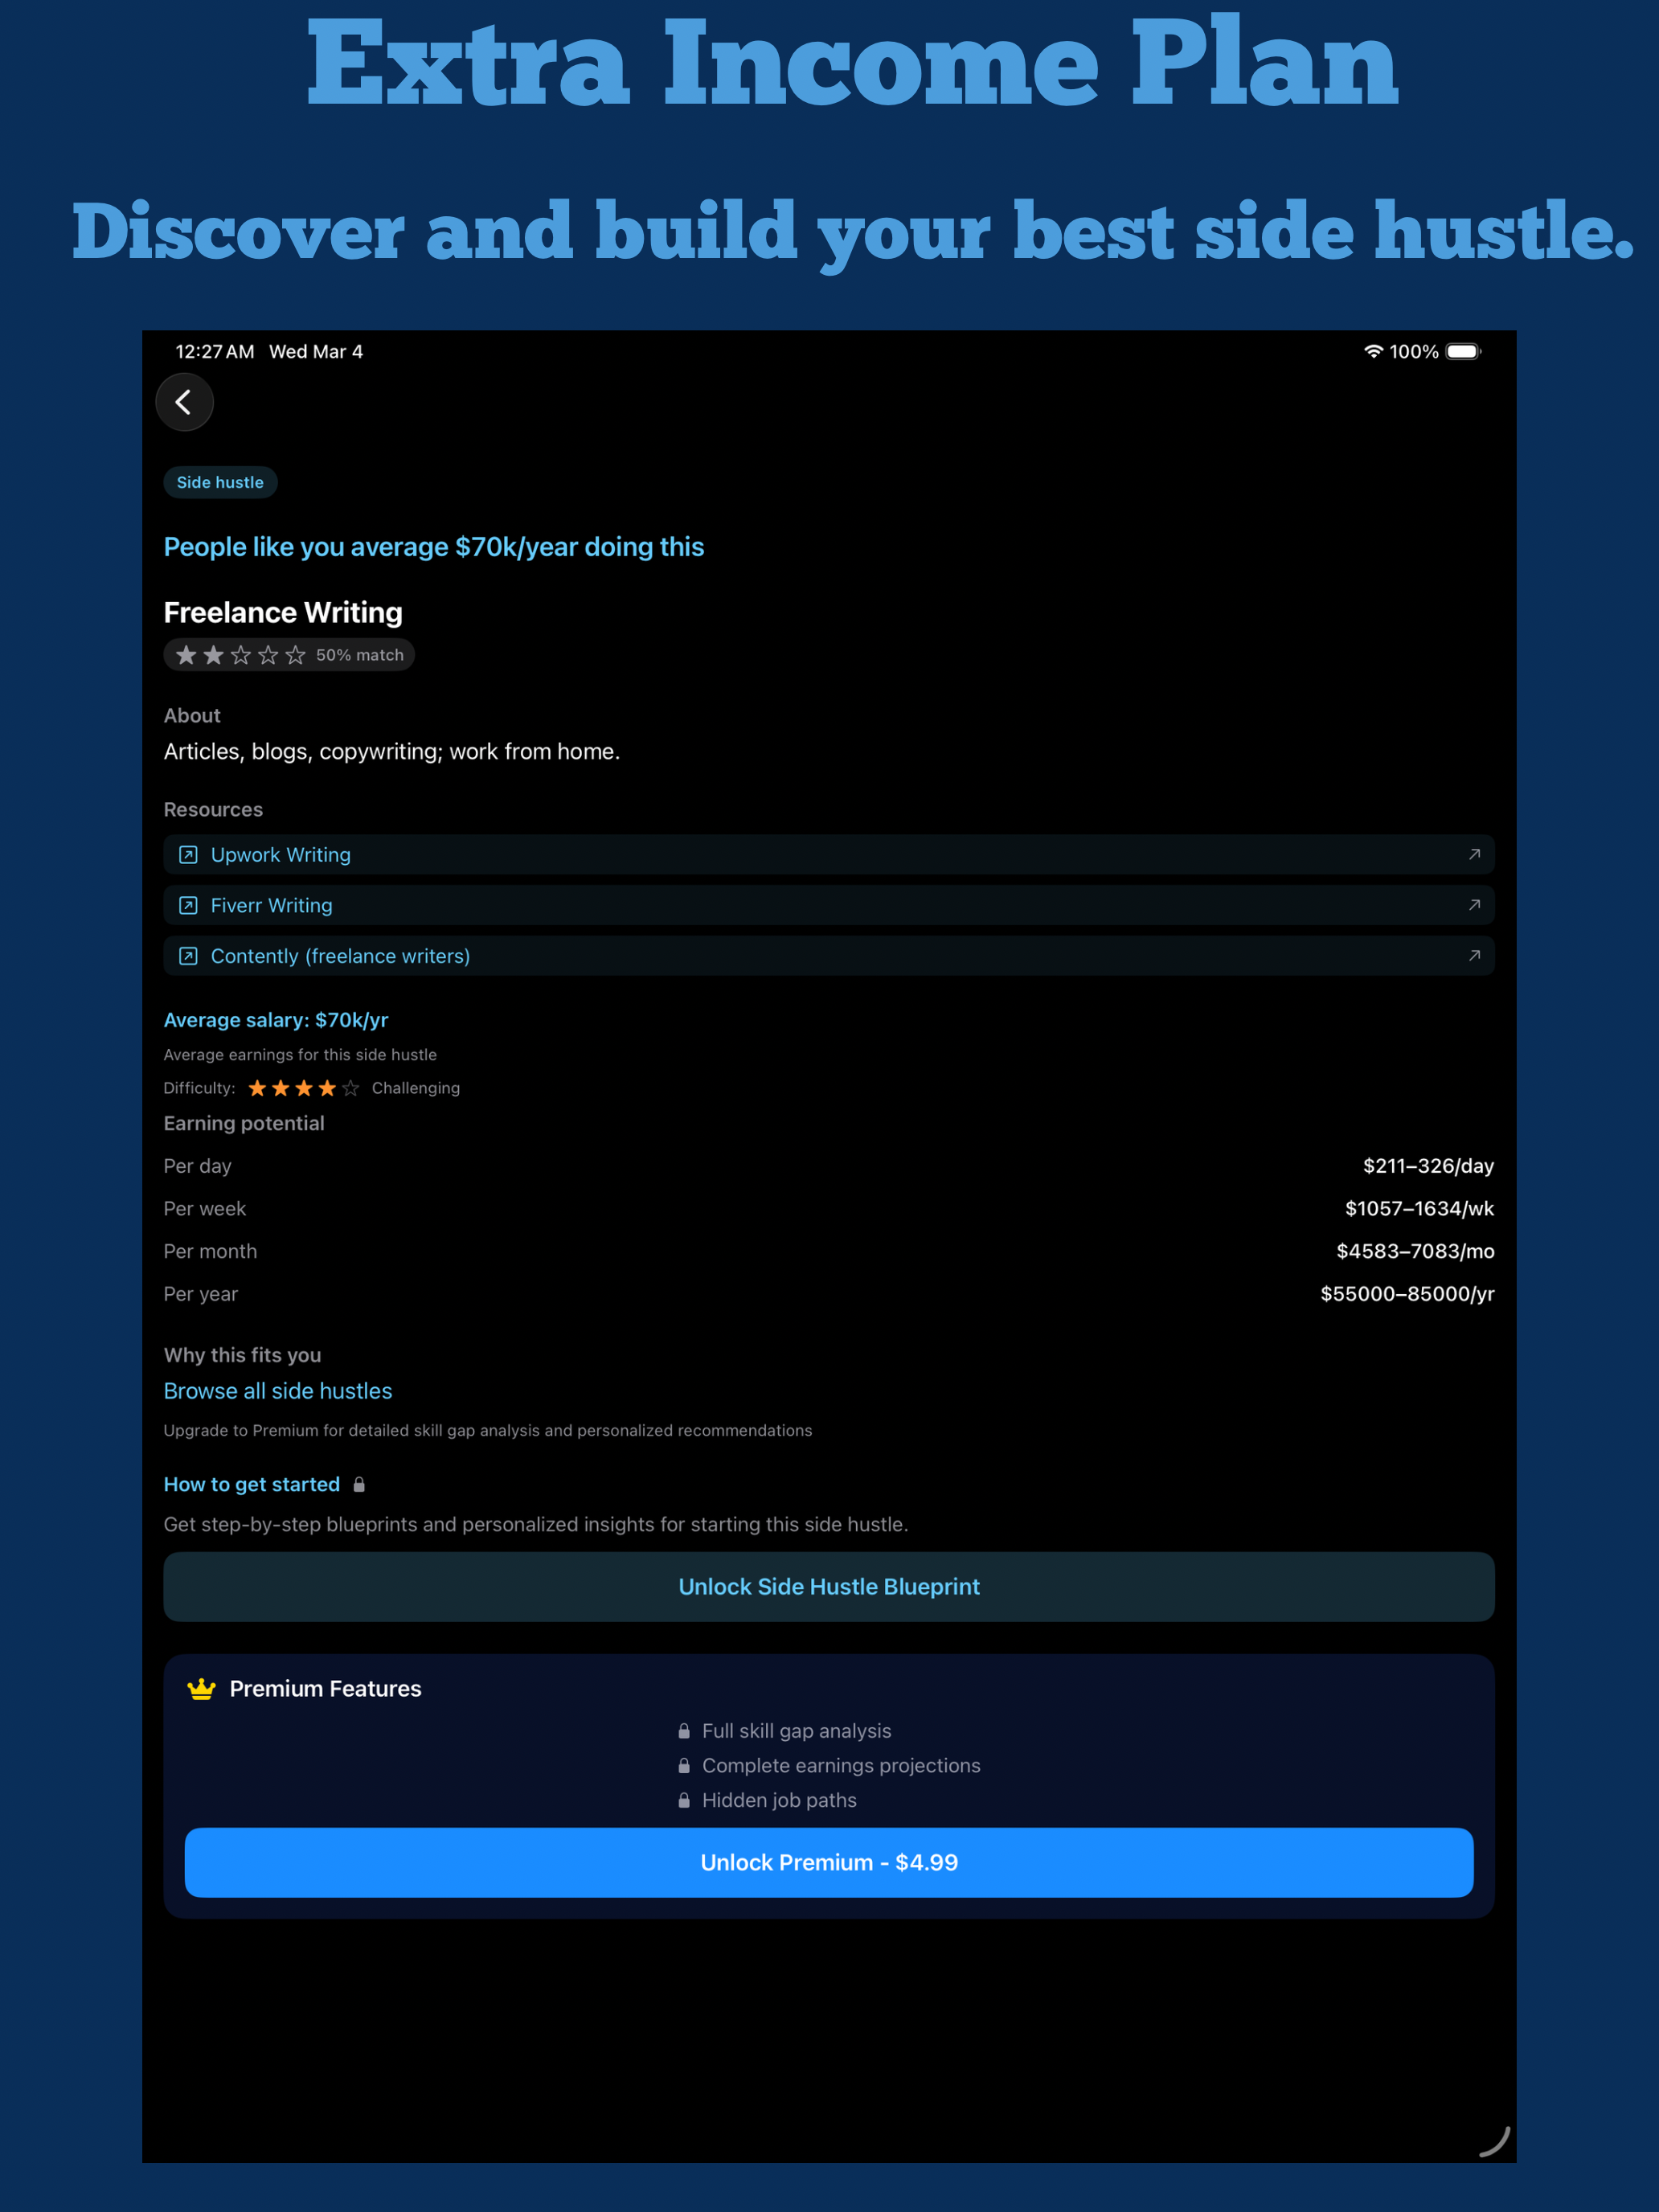
Task: Click the $211–326/day value
Action: 1428,1166
